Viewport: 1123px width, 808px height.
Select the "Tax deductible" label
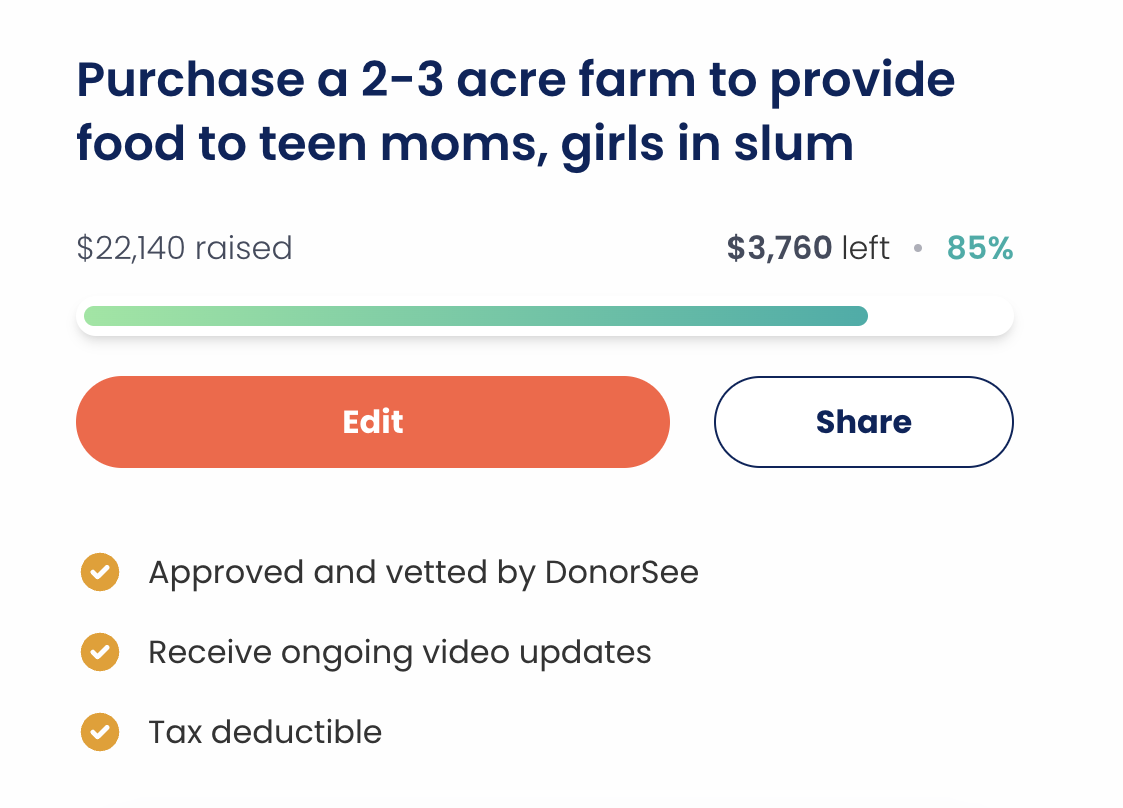265,732
